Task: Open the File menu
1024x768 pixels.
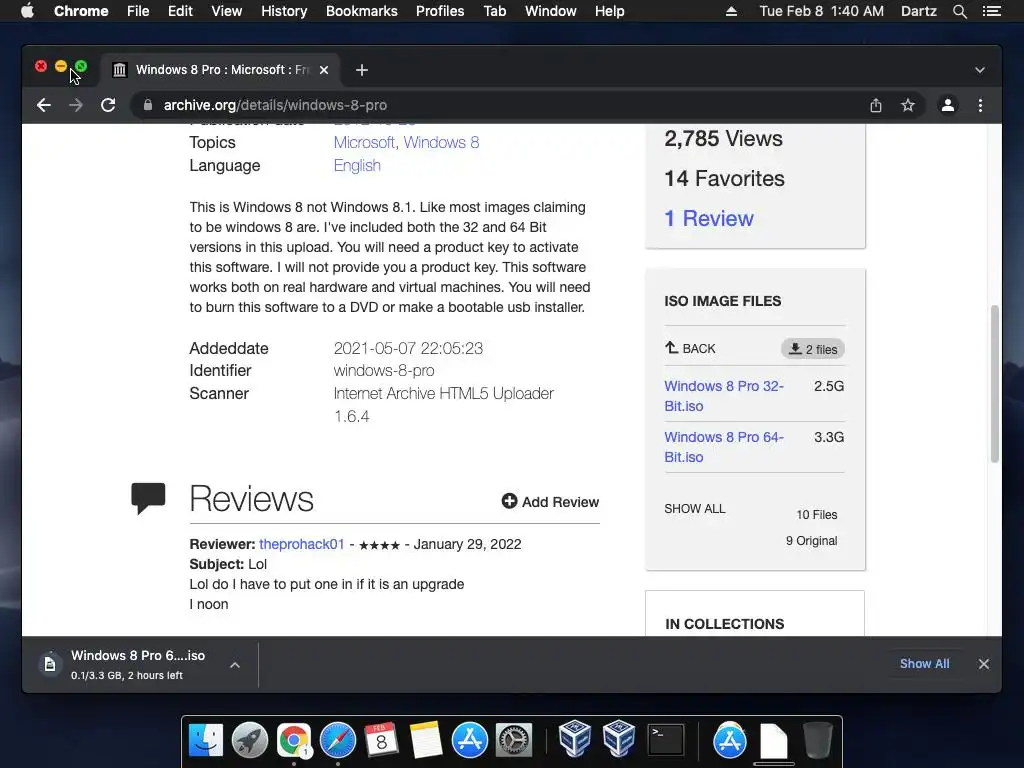Action: pyautogui.click(x=138, y=11)
